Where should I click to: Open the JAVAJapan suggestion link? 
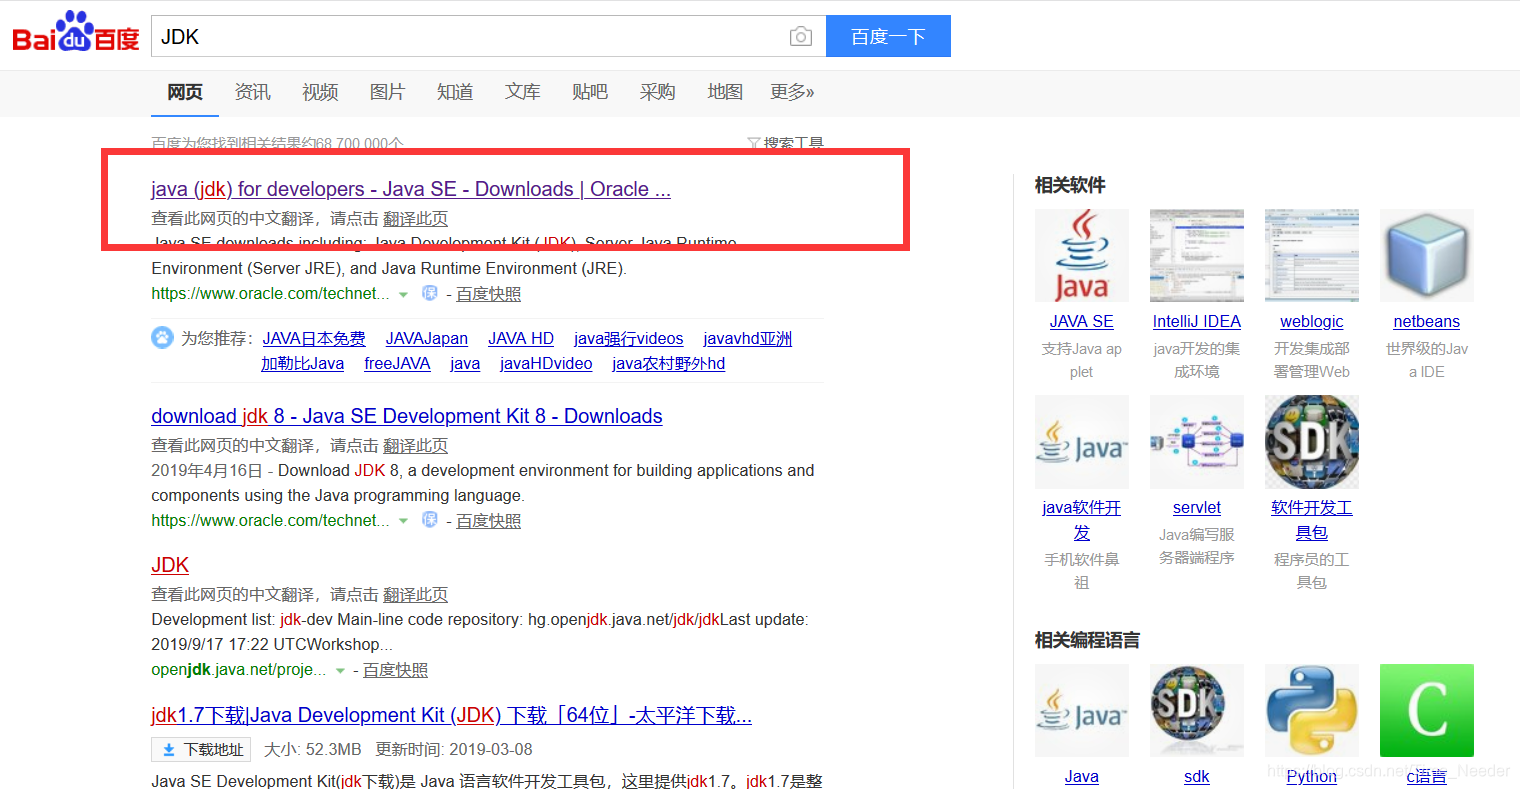tap(427, 339)
